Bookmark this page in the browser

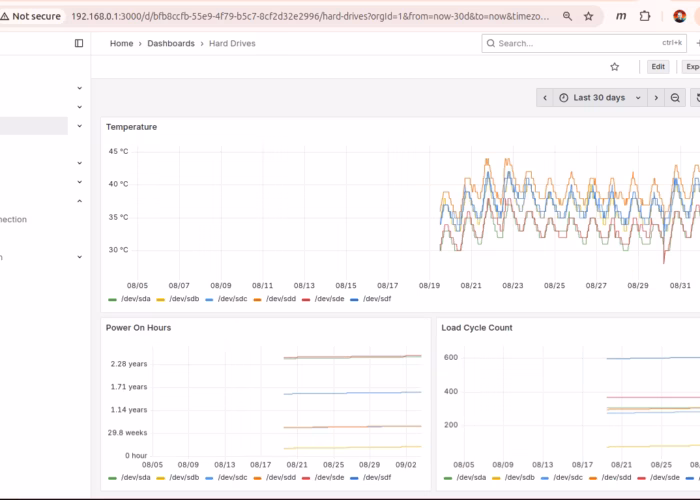tap(589, 16)
